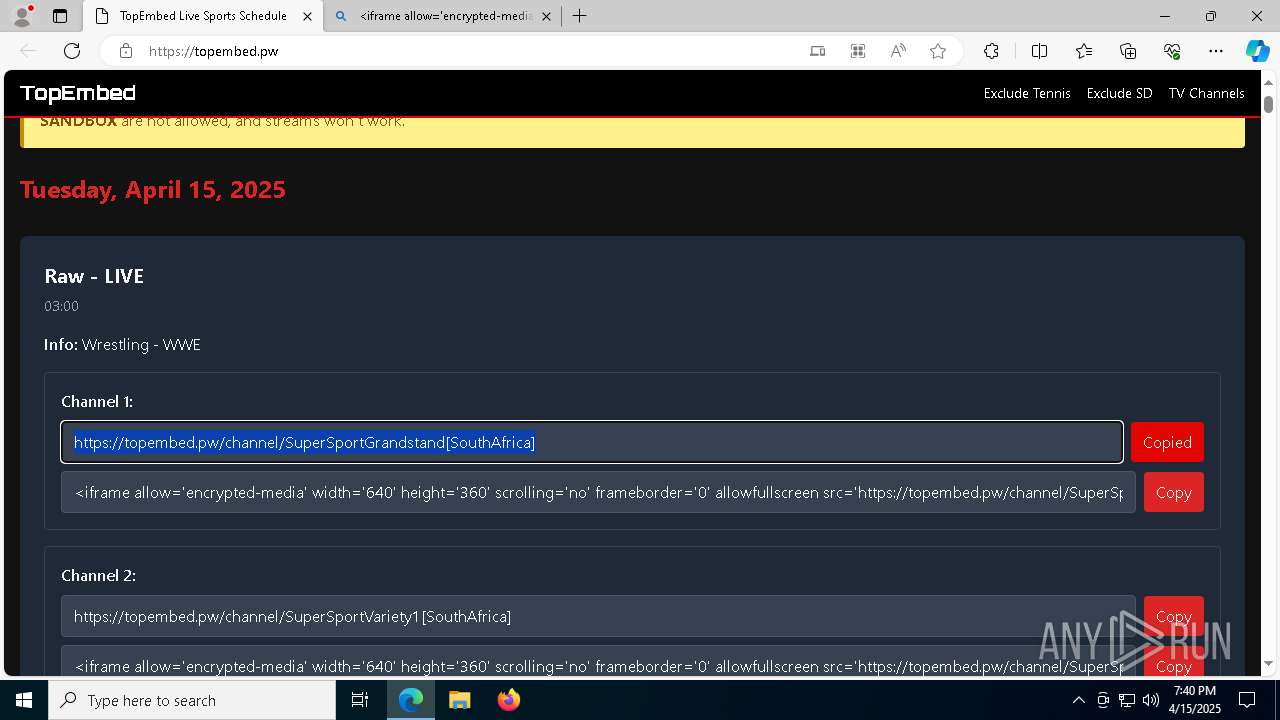
Task: Open the volume control icon
Action: (1151, 700)
